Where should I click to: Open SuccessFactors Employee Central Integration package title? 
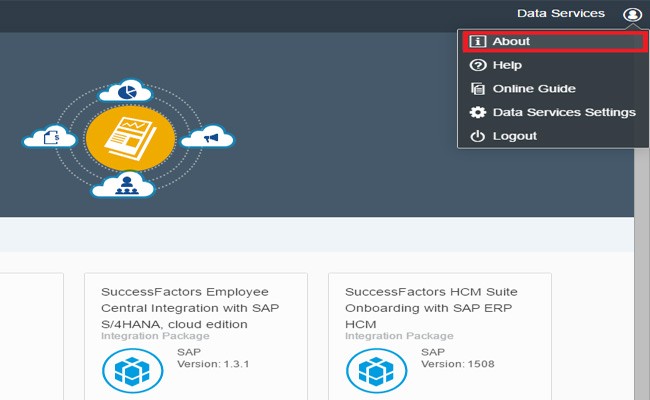tap(190, 308)
